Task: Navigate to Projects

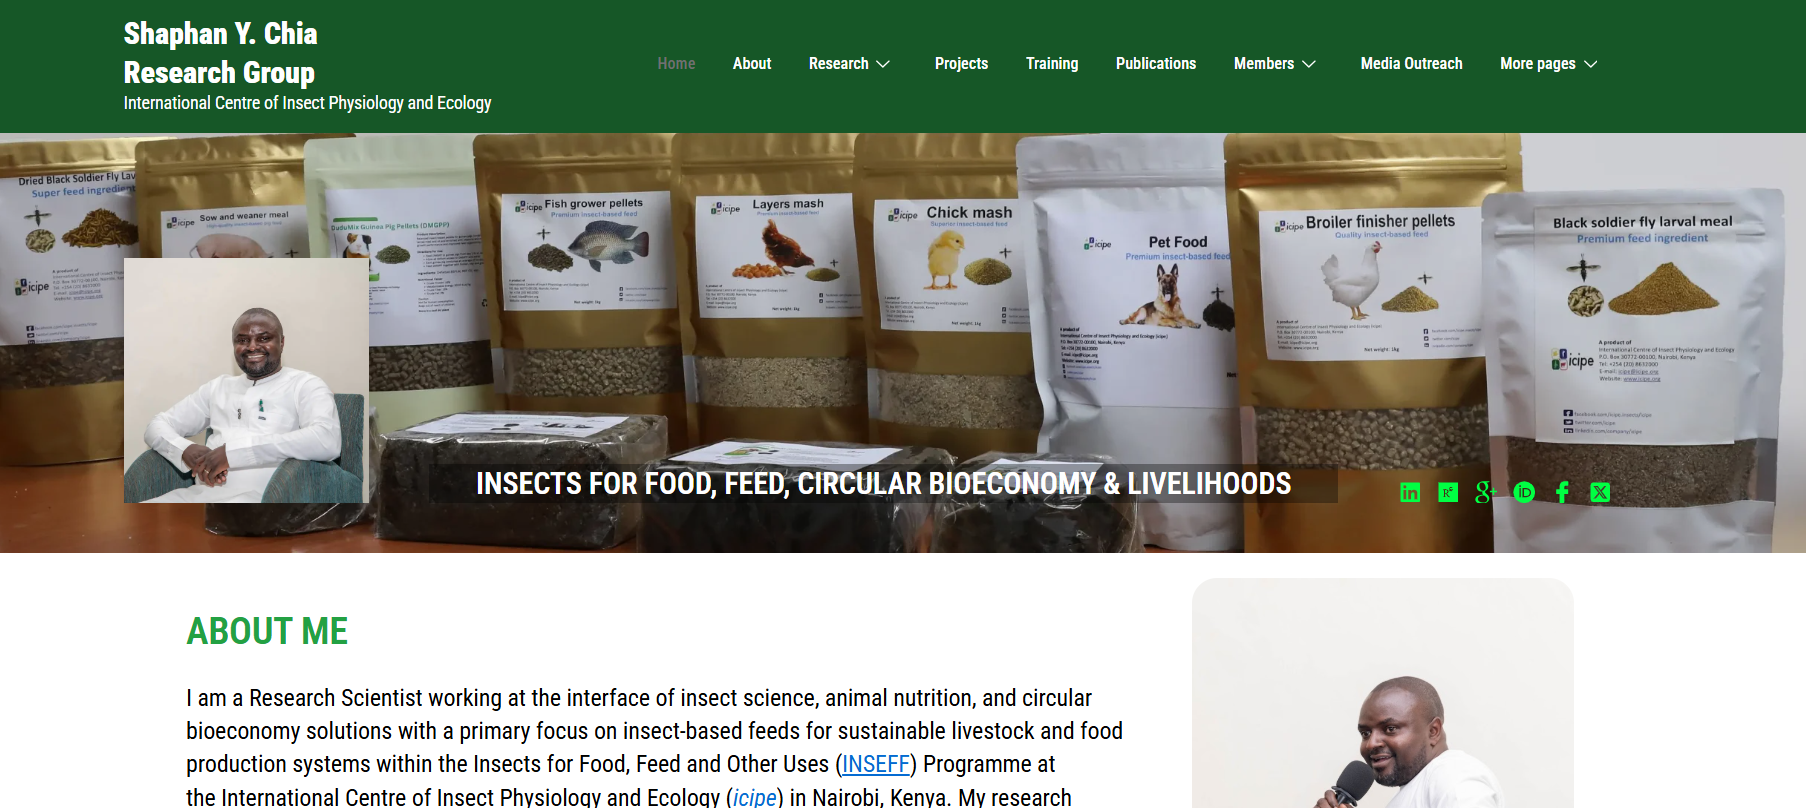Action: [961, 64]
